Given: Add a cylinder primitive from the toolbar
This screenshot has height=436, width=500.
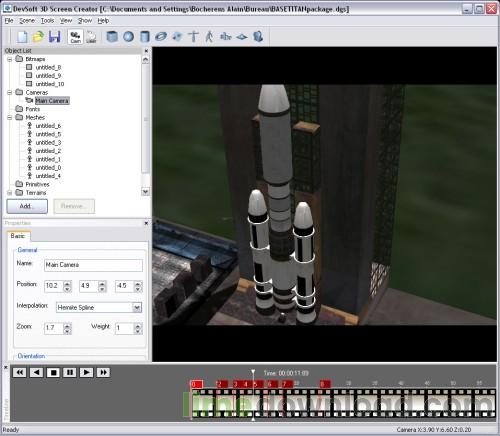Looking at the screenshot, I should point(145,36).
